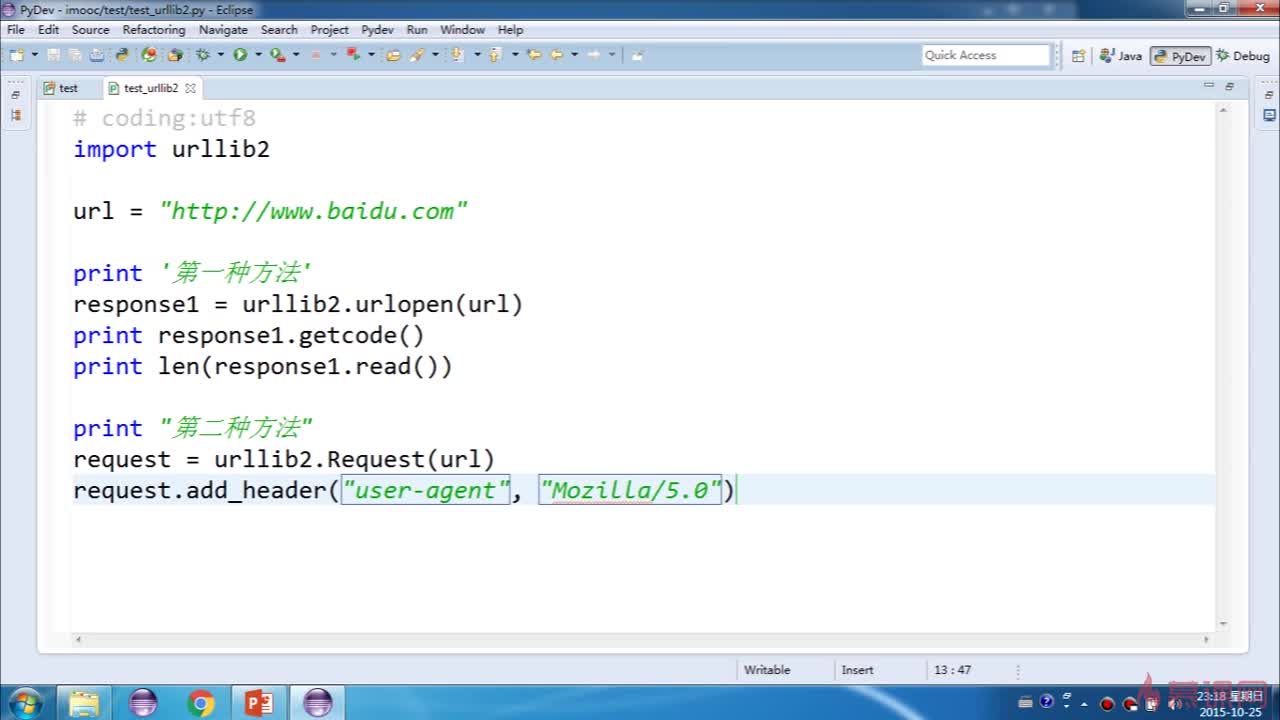Open Google Chrome from taskbar
This screenshot has width=1280, height=720.
click(201, 703)
